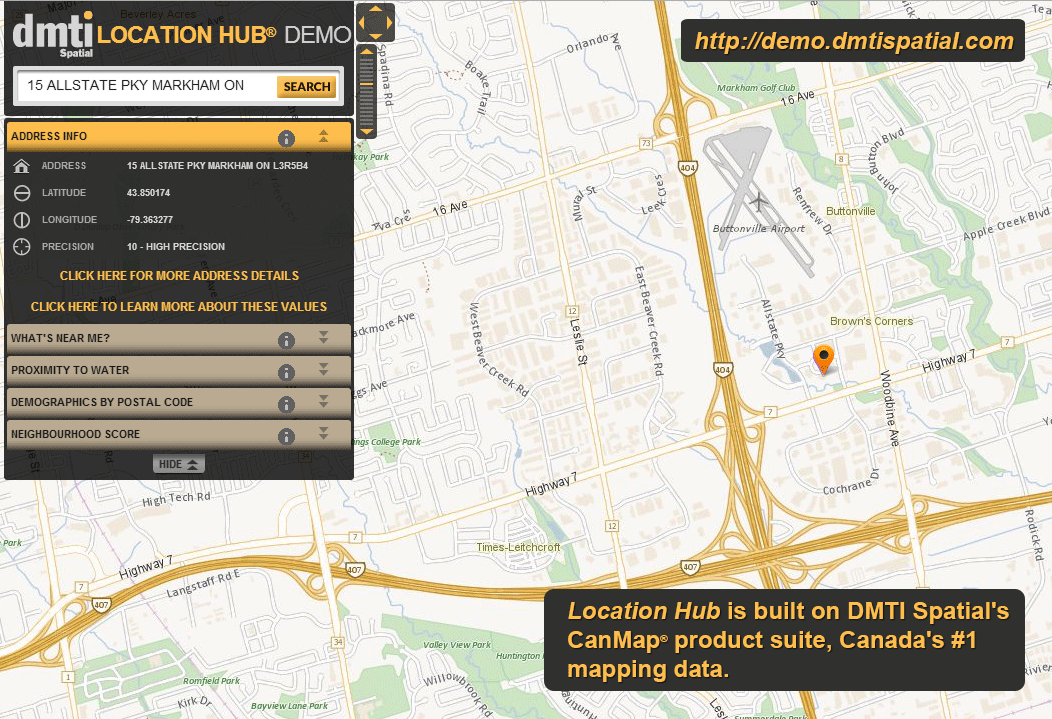Viewport: 1052px width, 719px height.
Task: Click Proximity to Water info icon
Action: (x=286, y=372)
